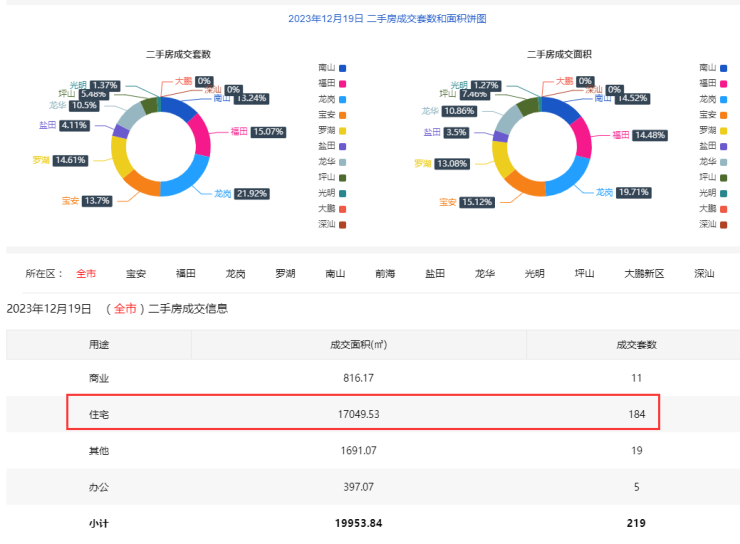Toggle 南山 legend in 成交套数 chart
This screenshot has width=740, height=544.
pyautogui.click(x=331, y=68)
